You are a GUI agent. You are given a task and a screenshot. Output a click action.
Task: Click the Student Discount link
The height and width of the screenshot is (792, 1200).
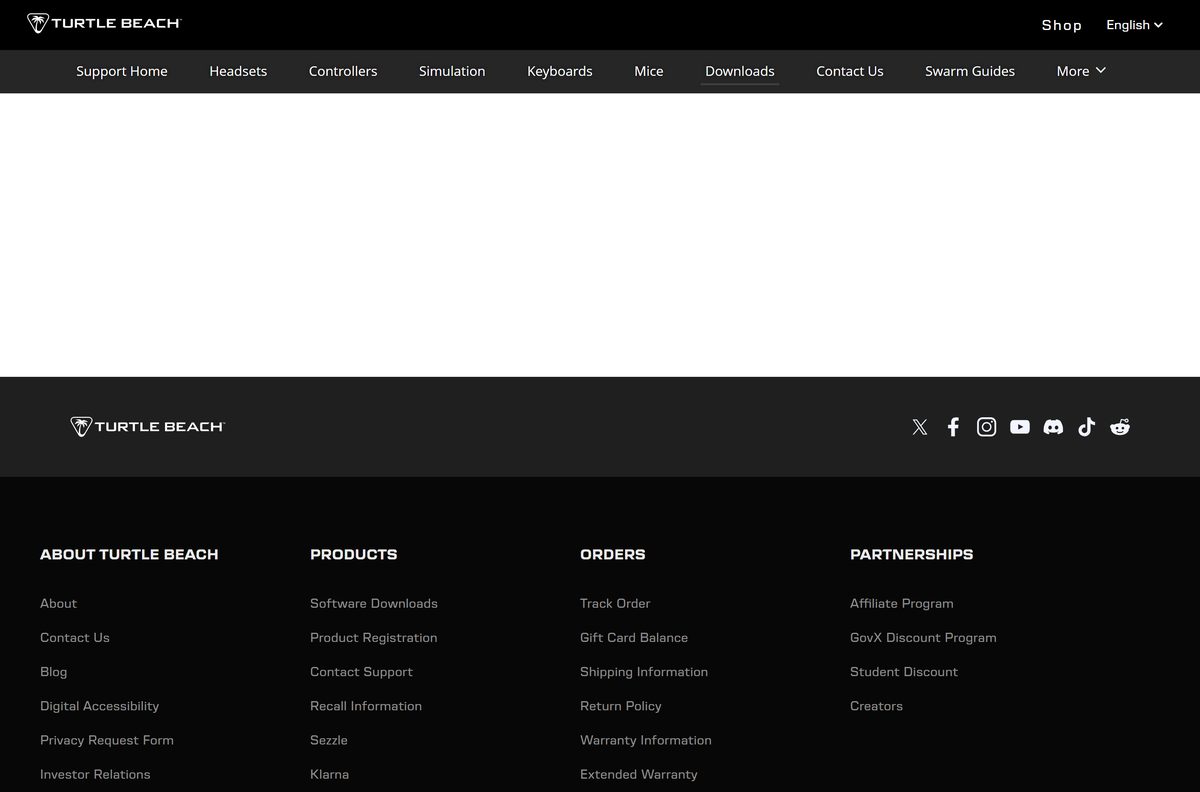point(904,672)
